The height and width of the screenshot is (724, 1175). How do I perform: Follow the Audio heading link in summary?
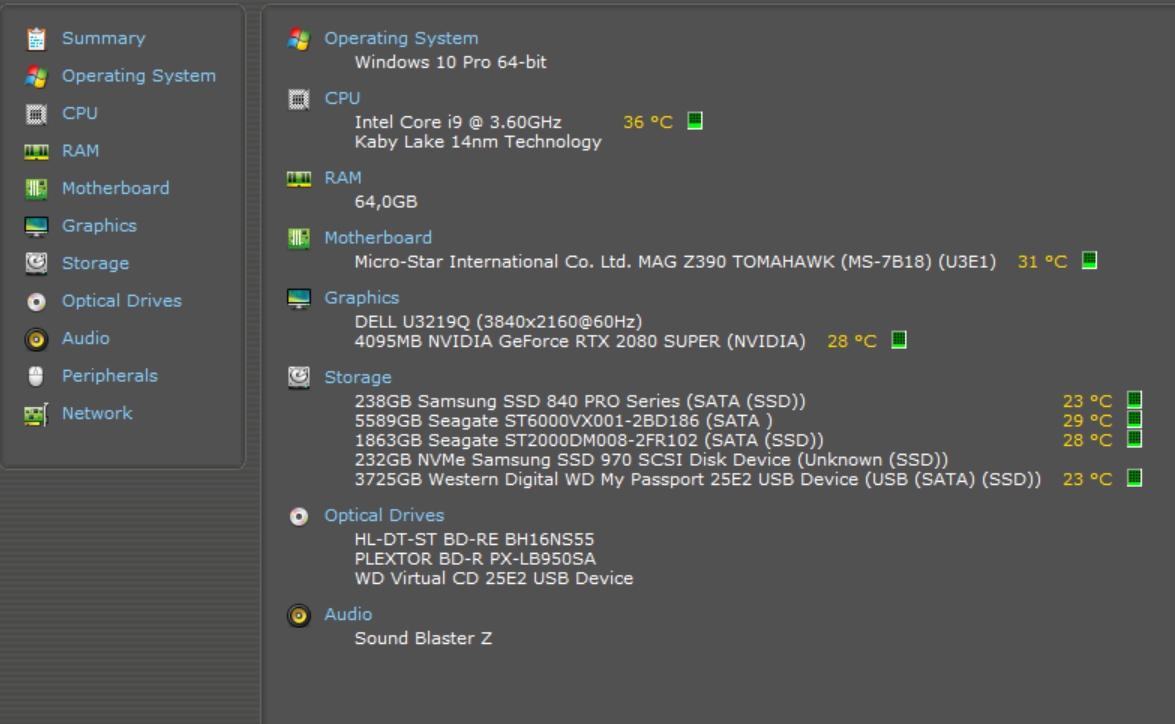tap(348, 614)
